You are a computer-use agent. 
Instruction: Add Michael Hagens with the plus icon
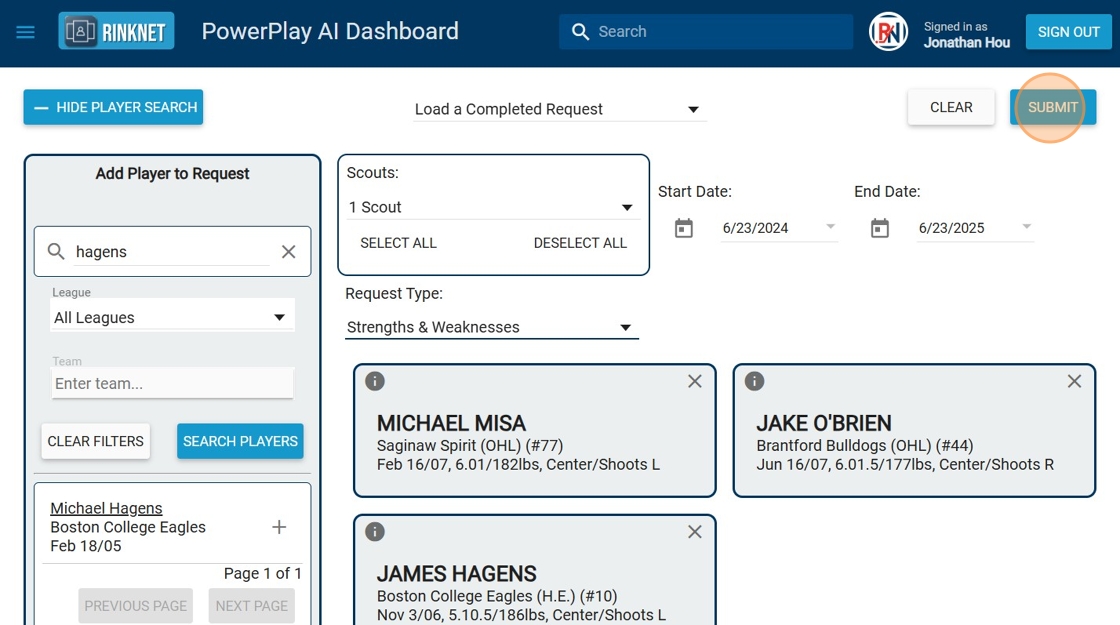(x=279, y=527)
